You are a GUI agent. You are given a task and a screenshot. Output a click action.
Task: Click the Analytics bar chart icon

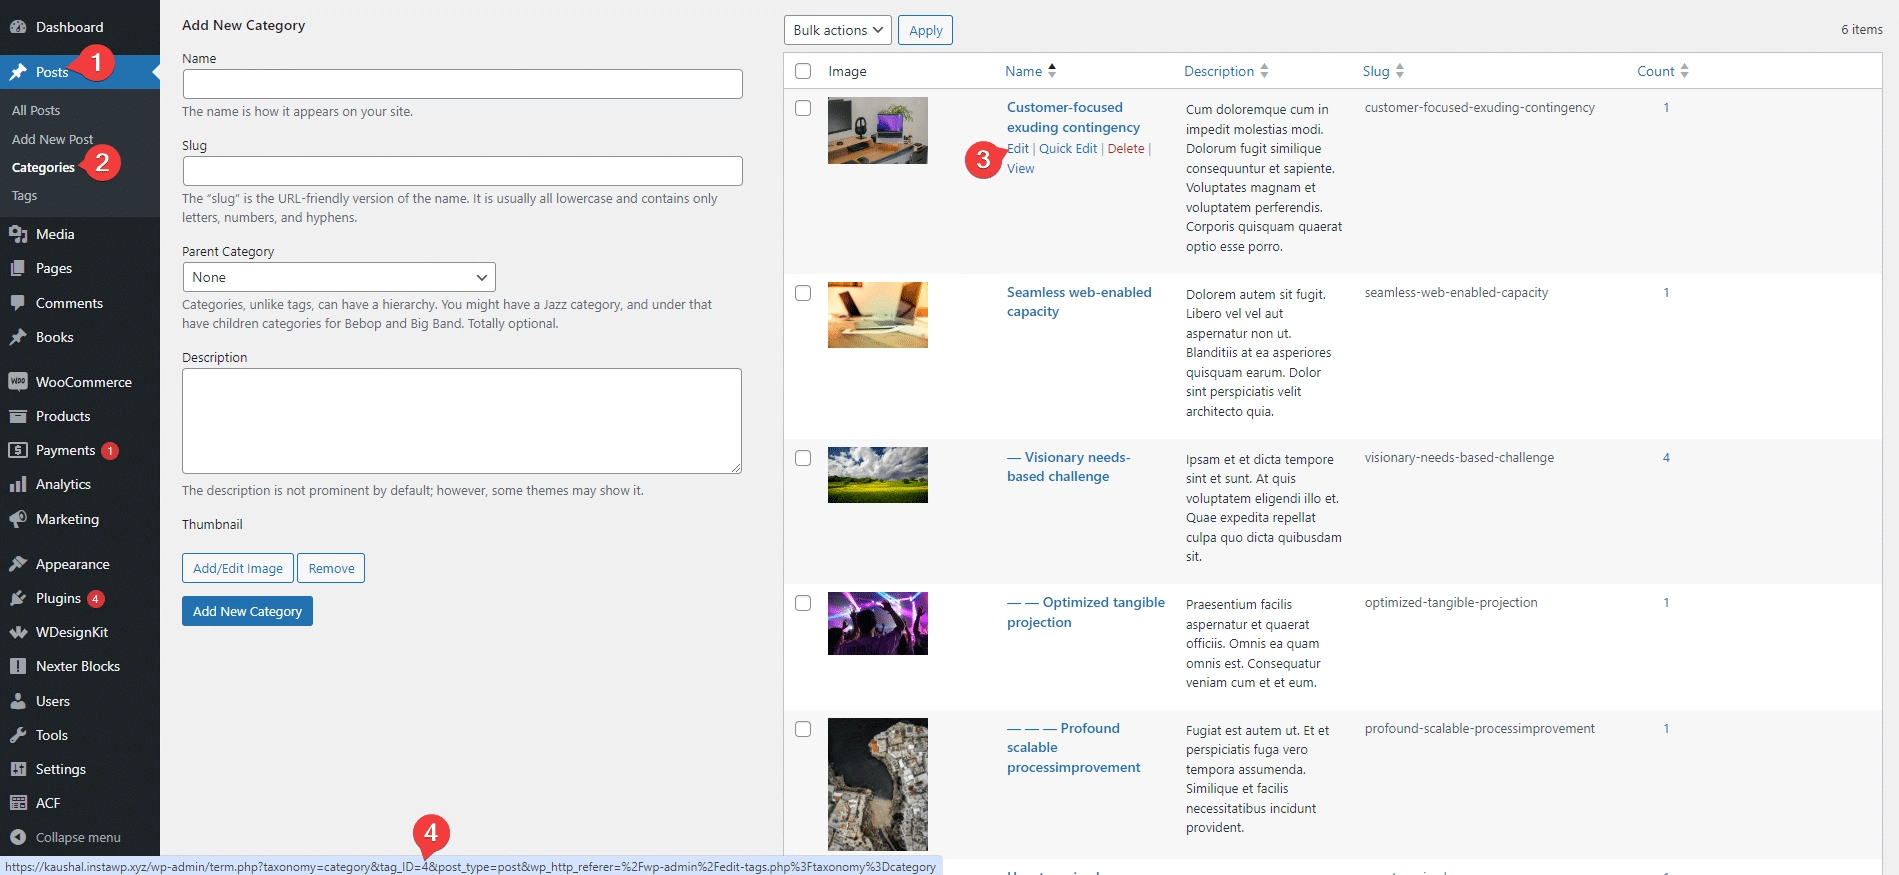tap(18, 484)
